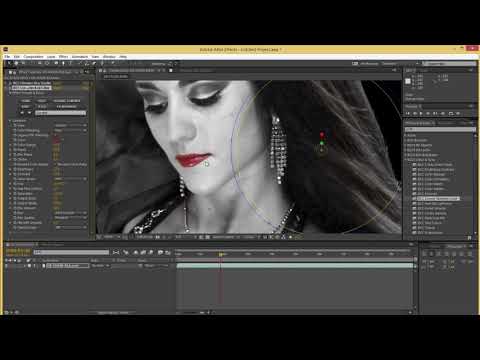
Task: Step back one frame in Preview panel
Action: (x=415, y=113)
